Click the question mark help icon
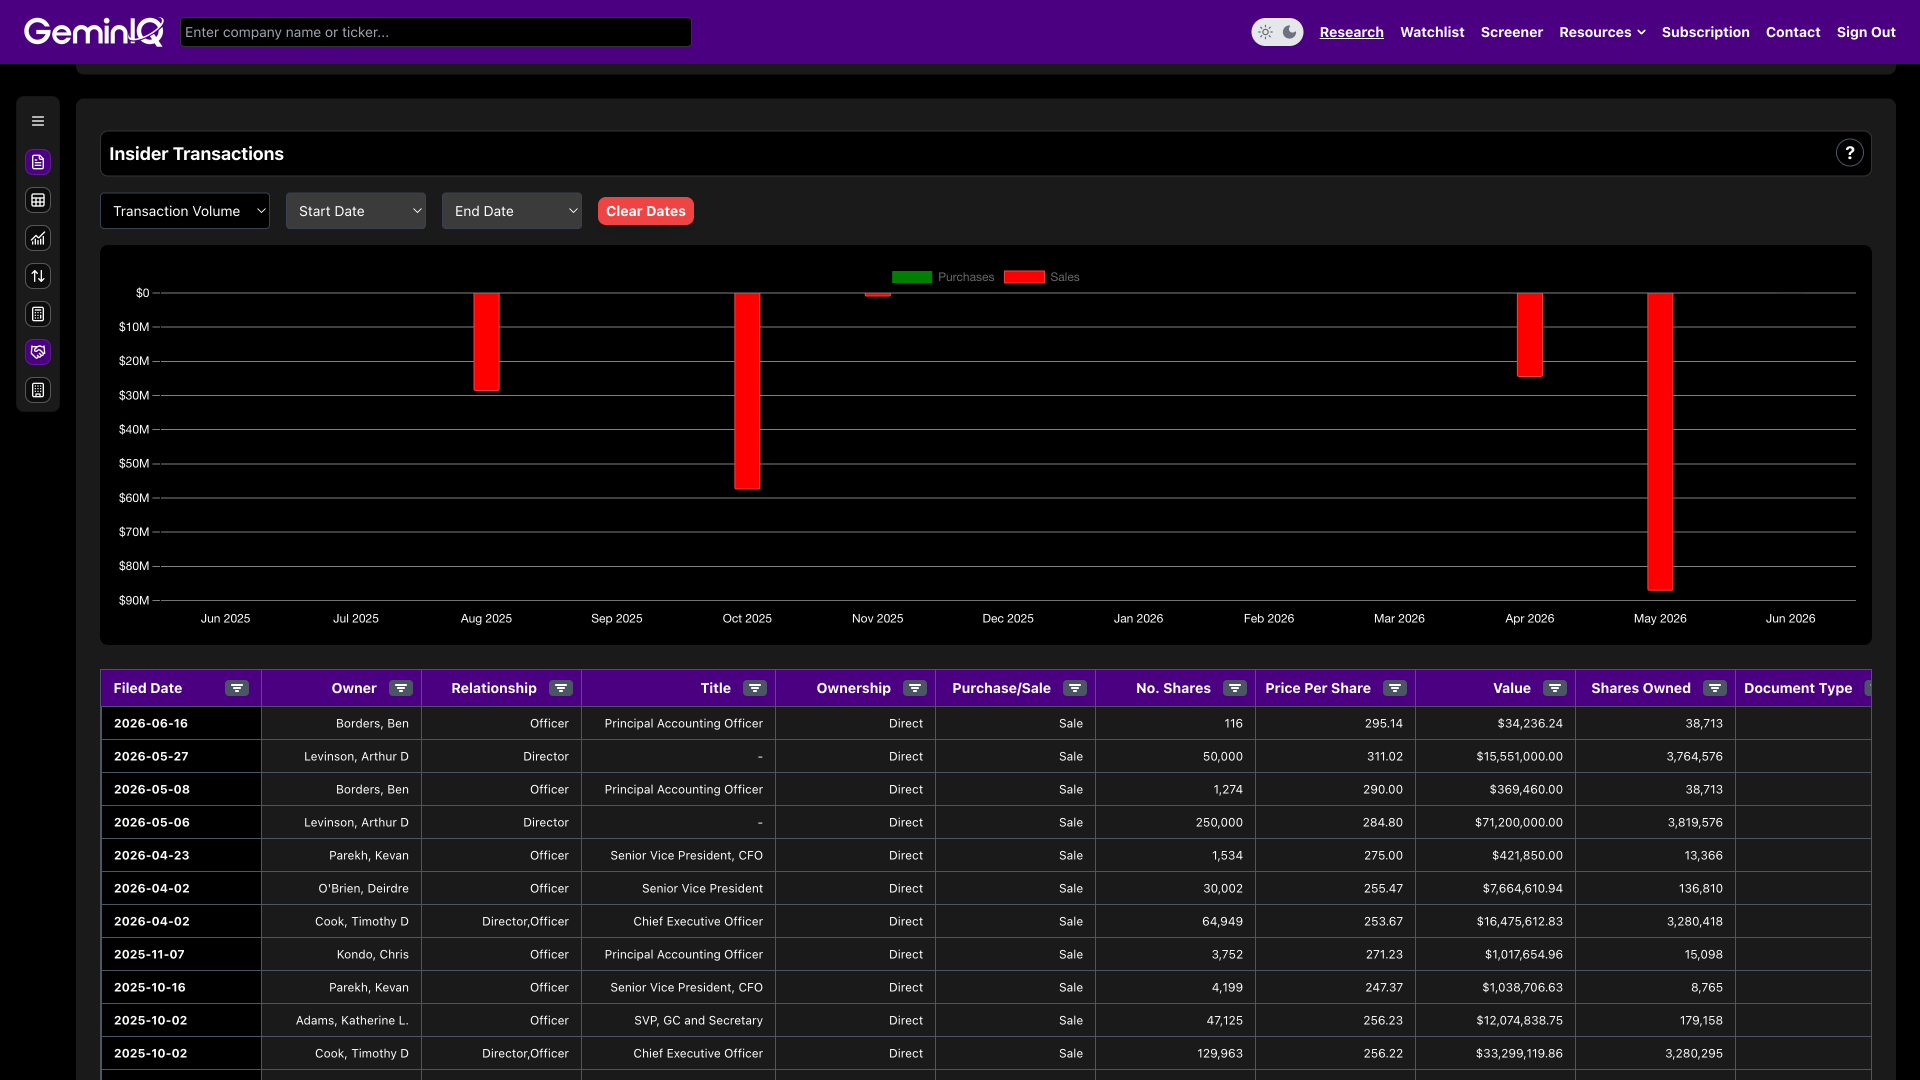The width and height of the screenshot is (1920, 1080). point(1850,153)
